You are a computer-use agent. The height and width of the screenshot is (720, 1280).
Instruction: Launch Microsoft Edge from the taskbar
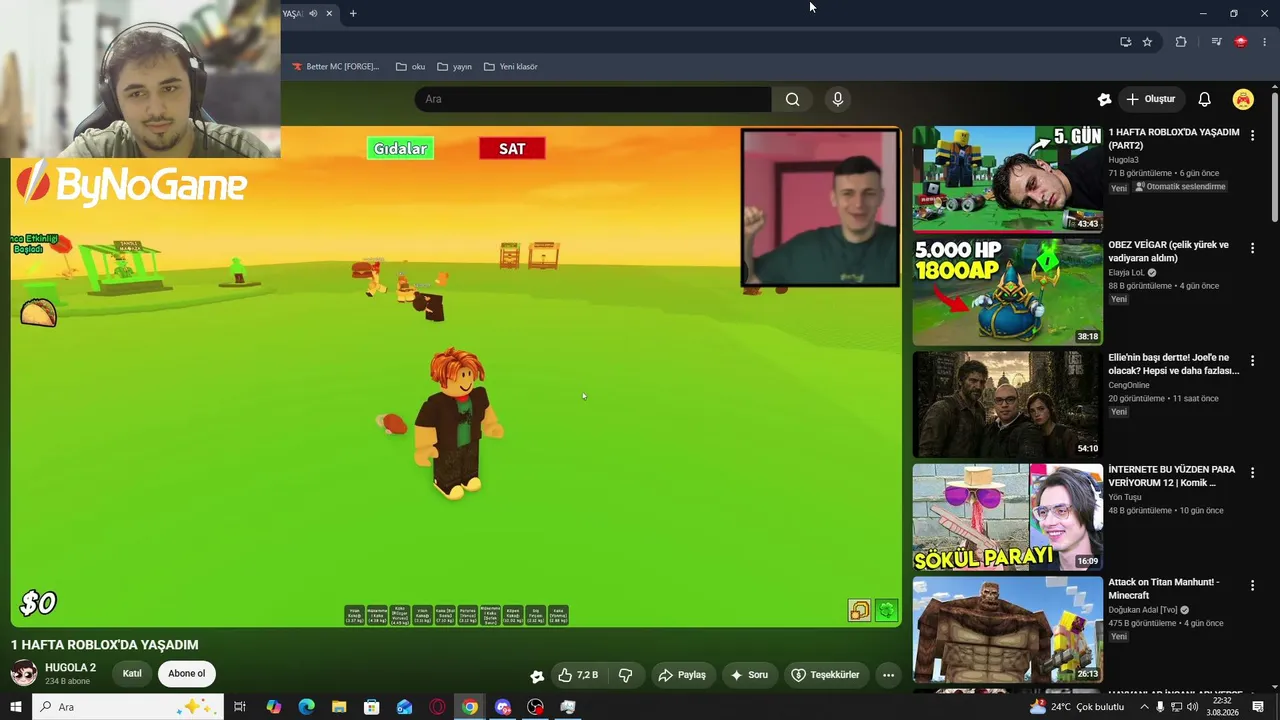(x=306, y=707)
